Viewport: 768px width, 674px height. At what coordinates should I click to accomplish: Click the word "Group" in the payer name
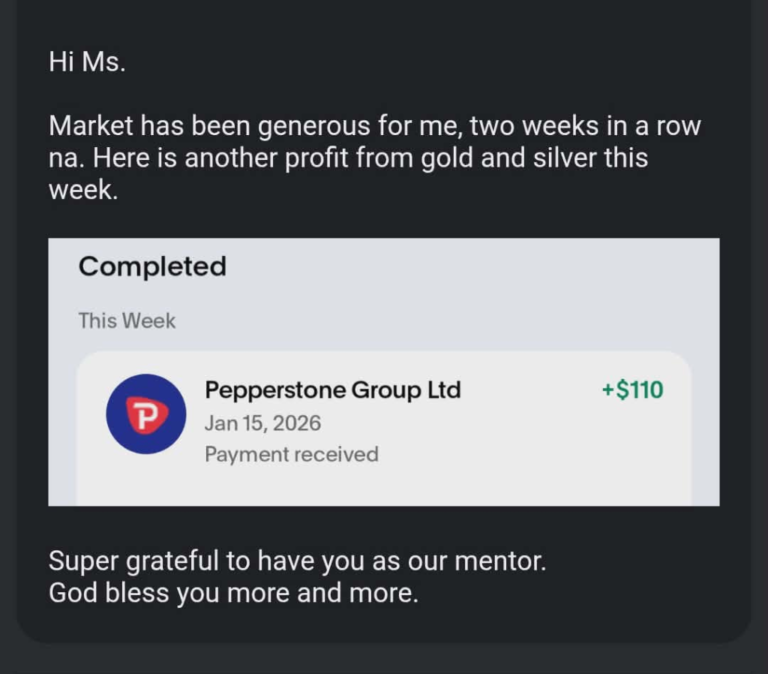click(x=387, y=390)
